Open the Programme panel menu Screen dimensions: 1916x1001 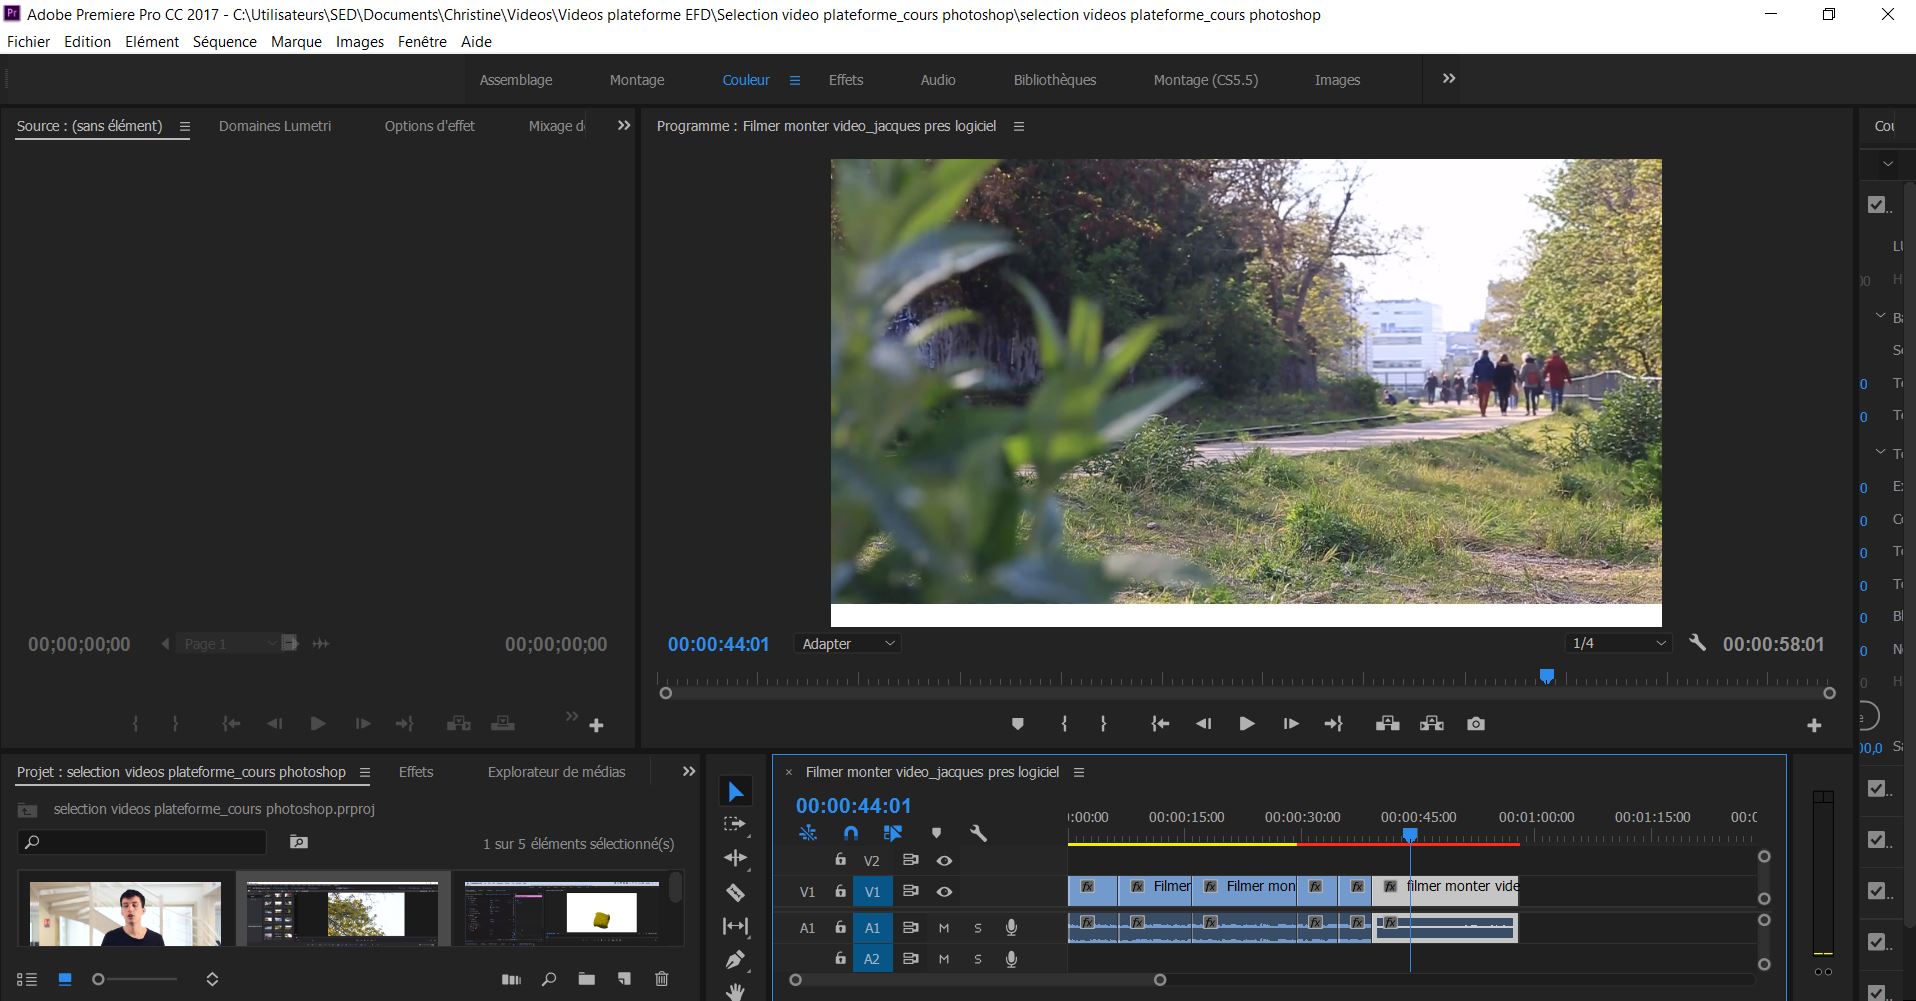(1019, 126)
